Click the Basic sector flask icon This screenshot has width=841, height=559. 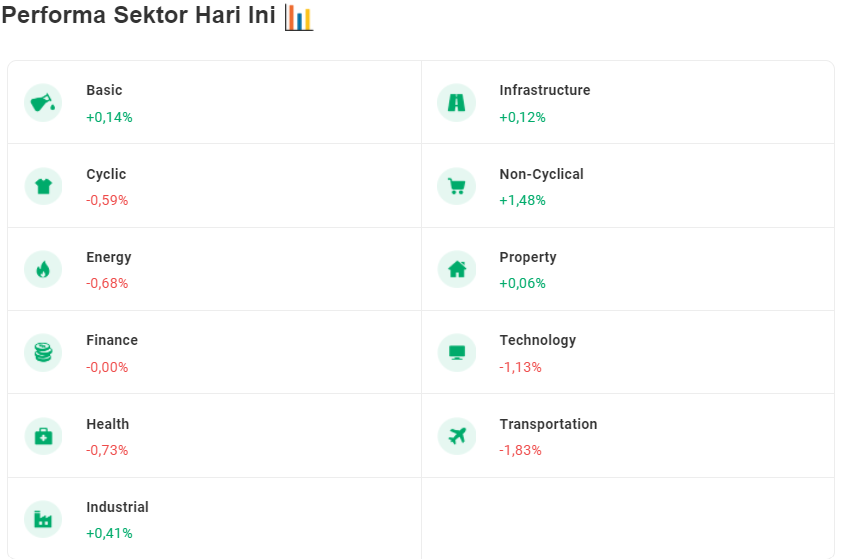(x=43, y=102)
